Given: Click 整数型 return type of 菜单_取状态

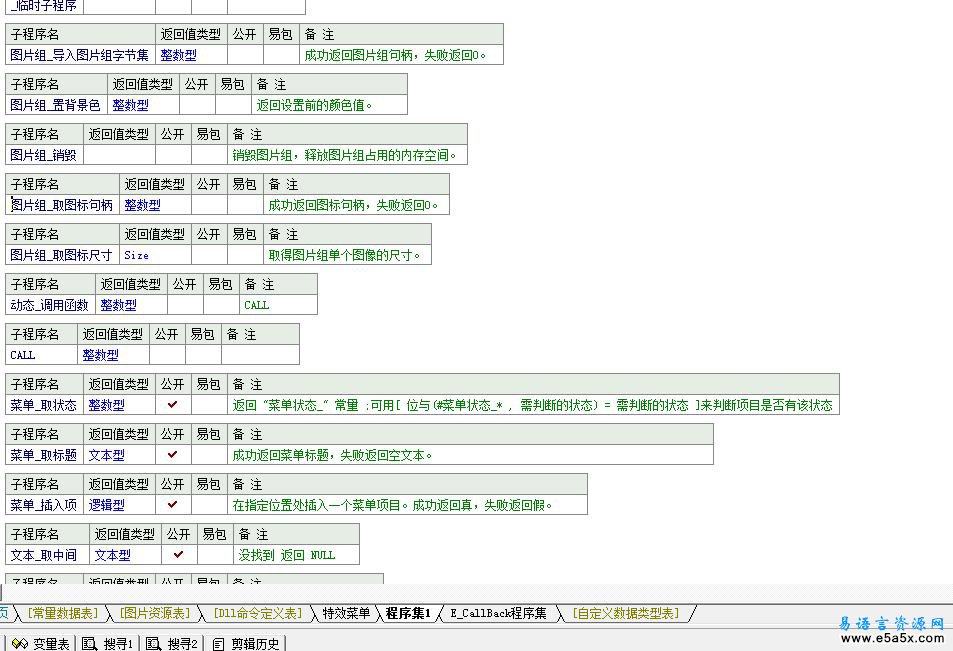Looking at the screenshot, I should (x=119, y=405).
